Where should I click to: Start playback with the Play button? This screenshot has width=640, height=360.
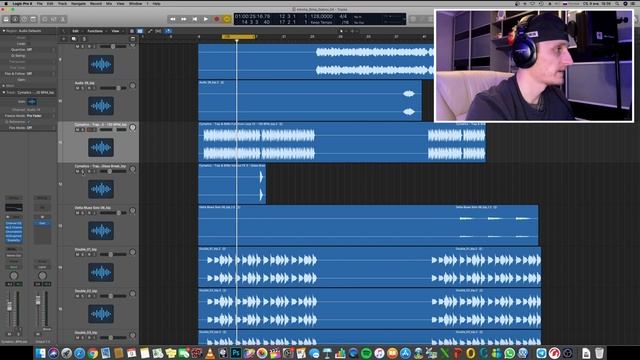[206, 19]
